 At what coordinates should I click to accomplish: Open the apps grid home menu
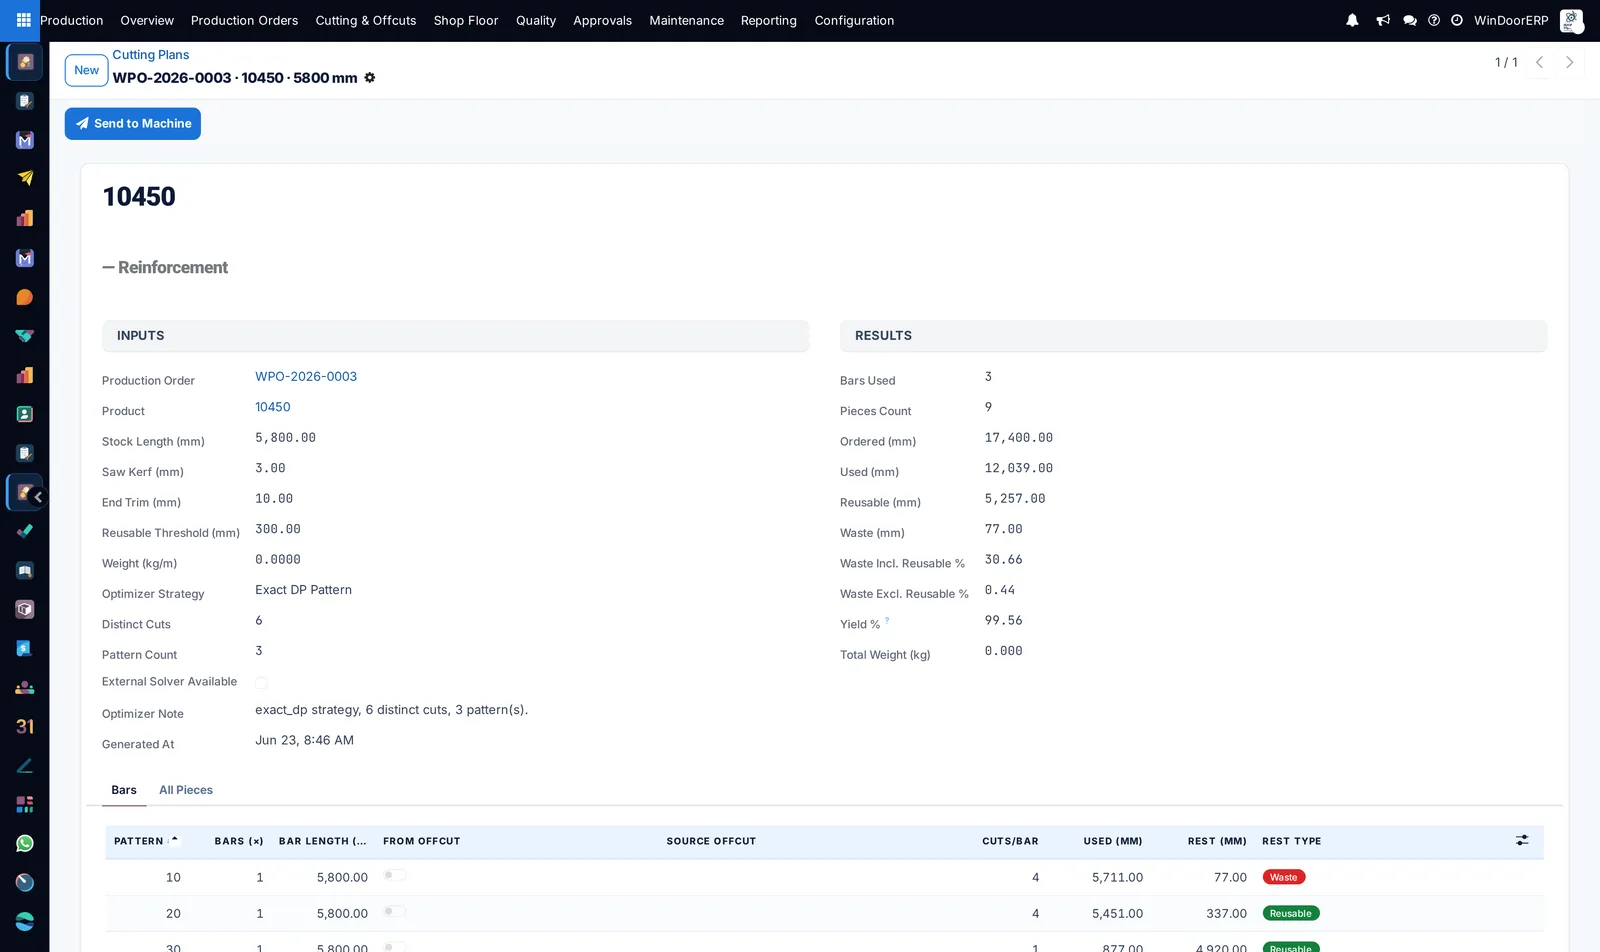coord(24,20)
